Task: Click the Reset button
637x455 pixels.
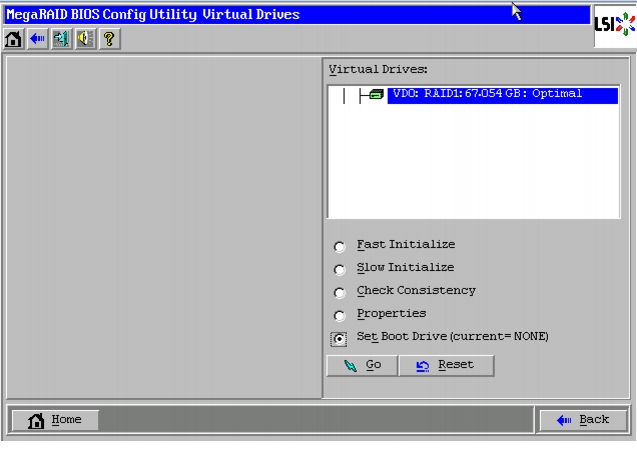Action: (446, 366)
